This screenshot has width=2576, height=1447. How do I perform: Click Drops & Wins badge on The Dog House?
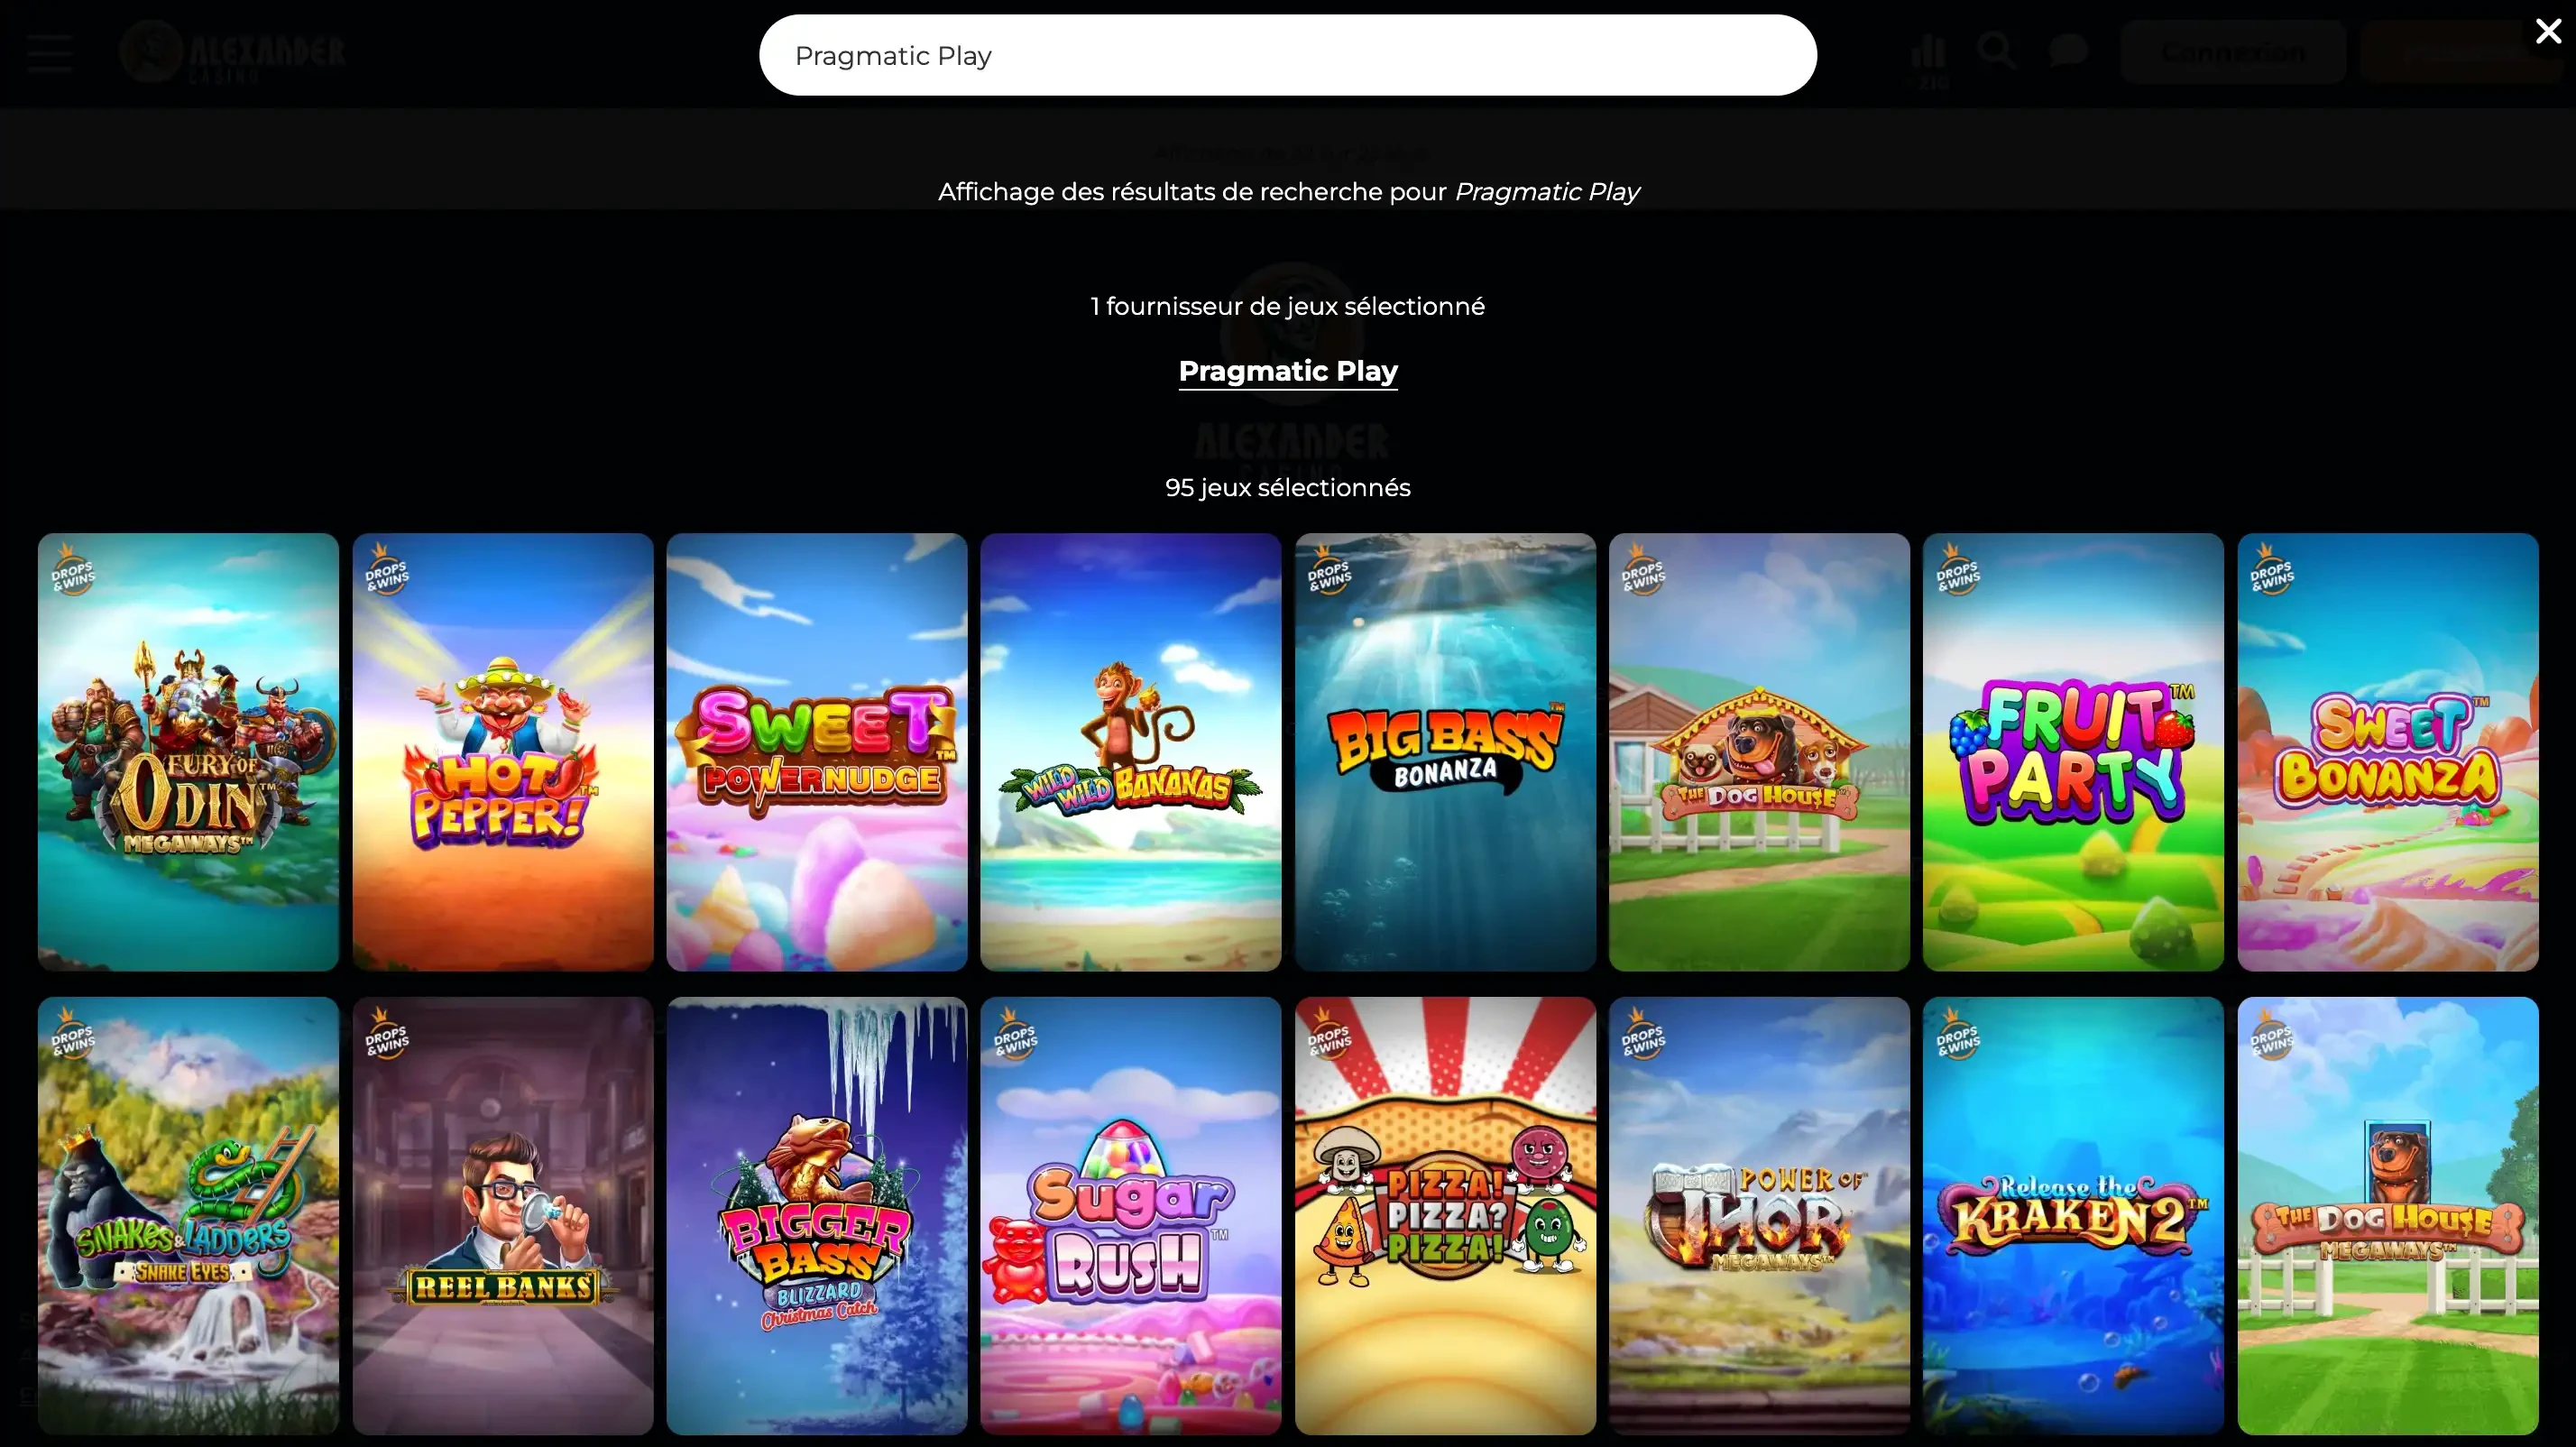point(1644,570)
